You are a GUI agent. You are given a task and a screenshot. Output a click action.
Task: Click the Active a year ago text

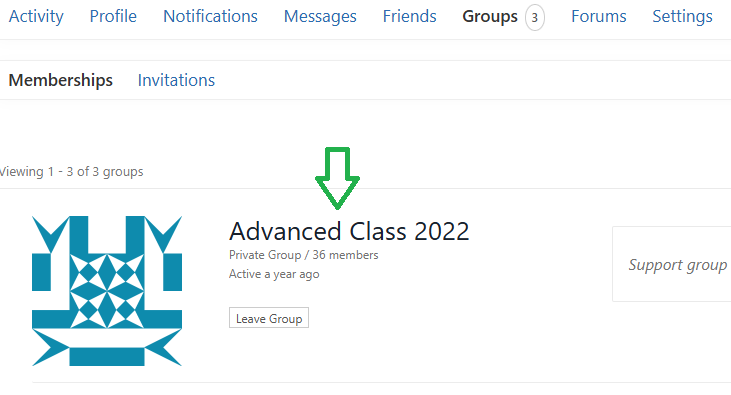point(274,274)
